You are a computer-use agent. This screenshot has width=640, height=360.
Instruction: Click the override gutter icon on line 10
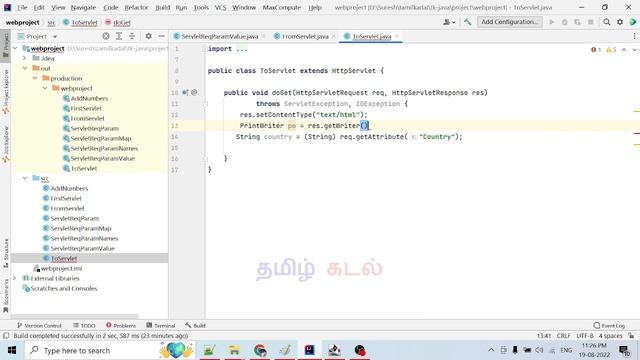(185, 93)
